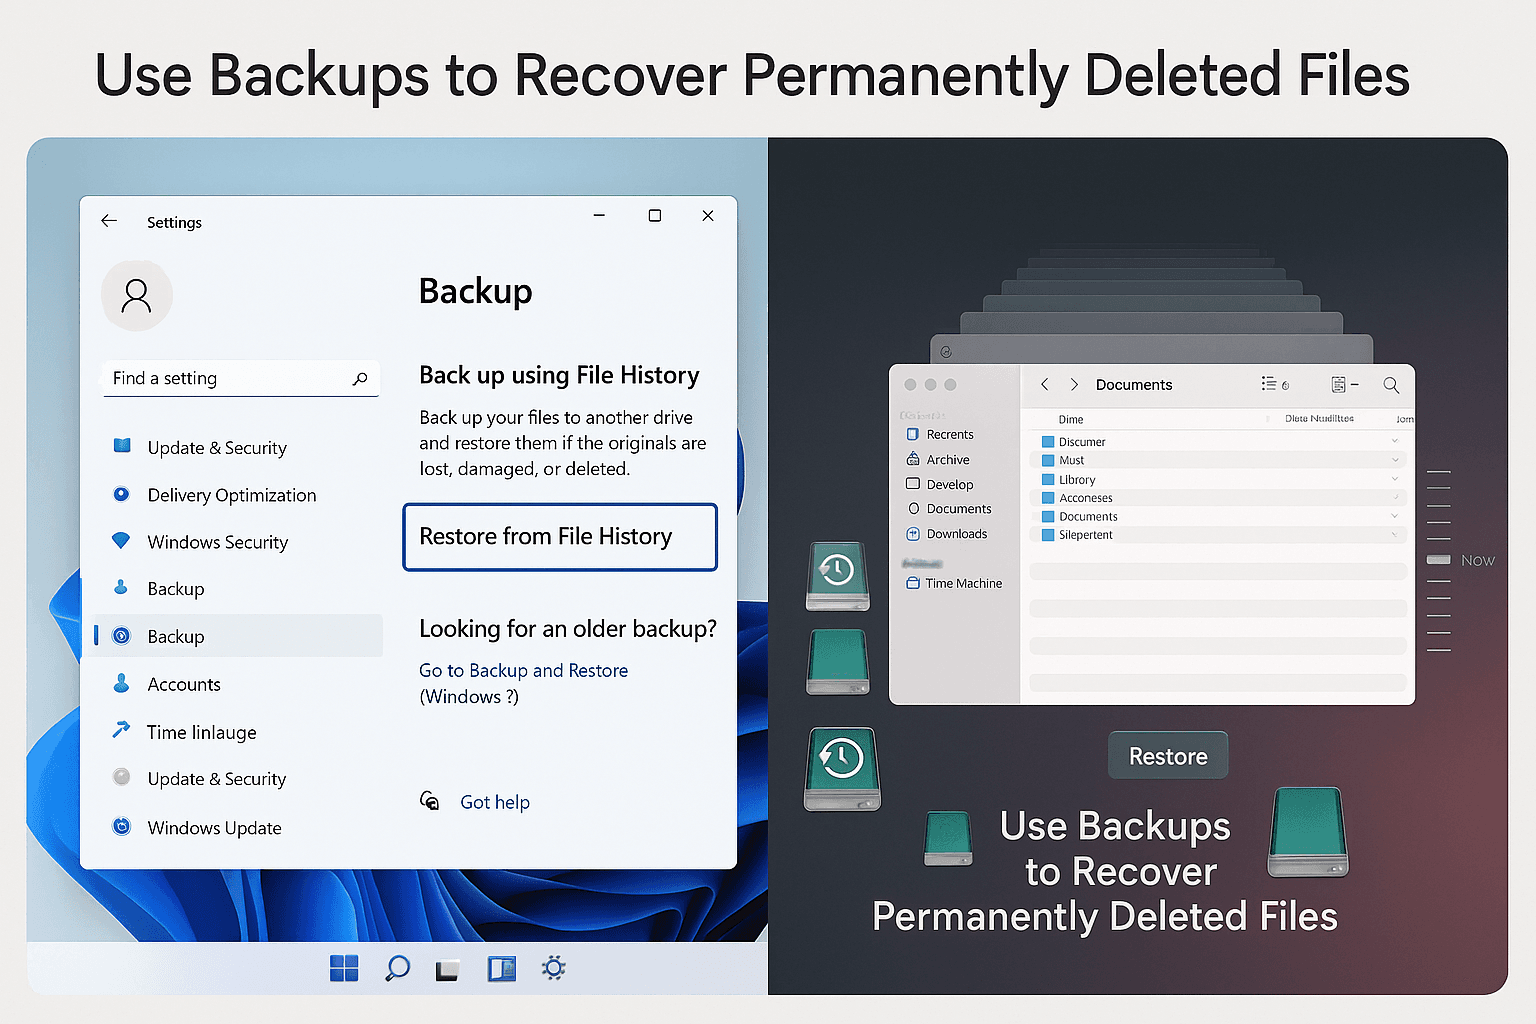Open the Windows Start button on taskbar

(x=344, y=968)
